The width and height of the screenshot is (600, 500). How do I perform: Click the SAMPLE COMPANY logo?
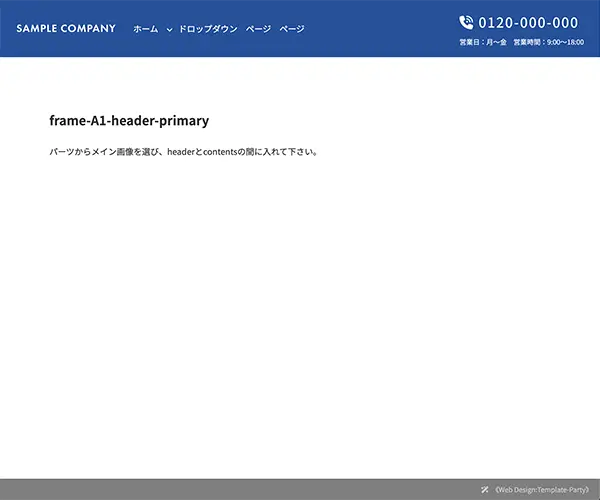pyautogui.click(x=66, y=28)
